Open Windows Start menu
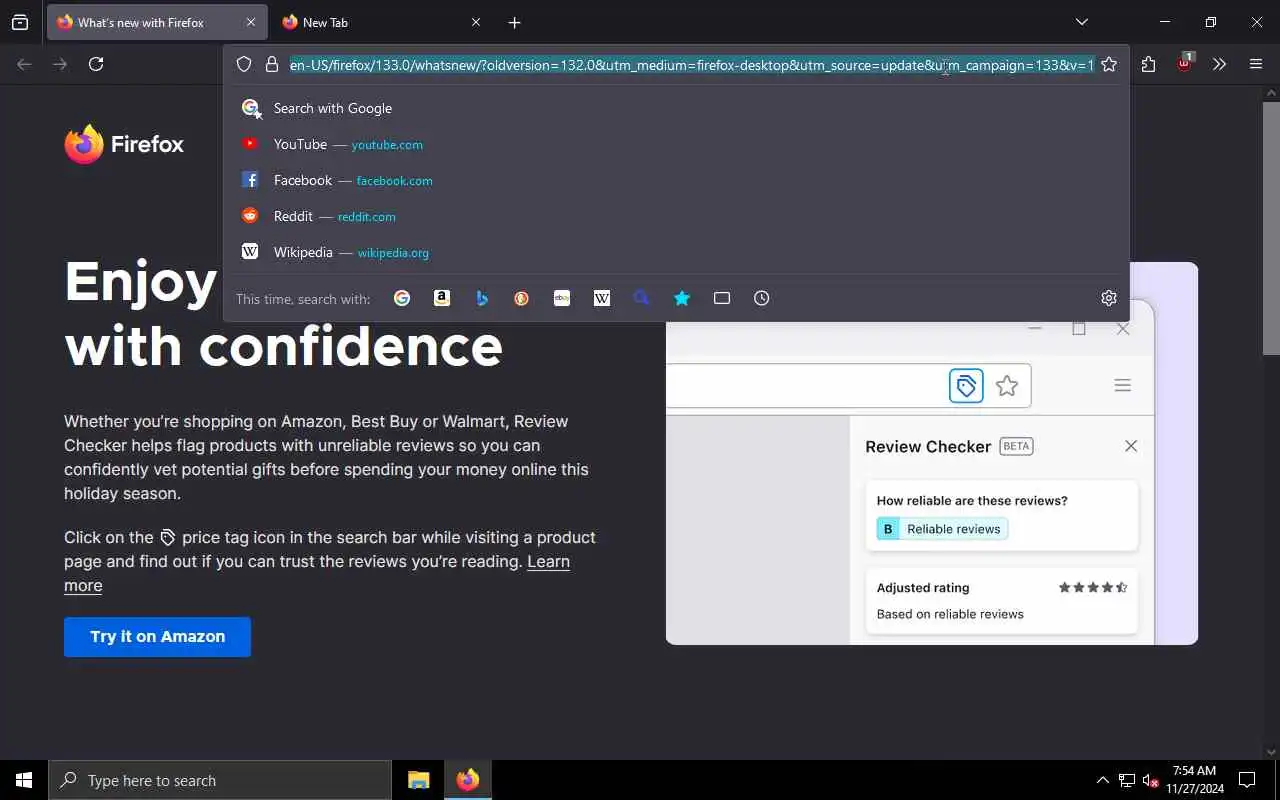The height and width of the screenshot is (800, 1280). (24, 780)
